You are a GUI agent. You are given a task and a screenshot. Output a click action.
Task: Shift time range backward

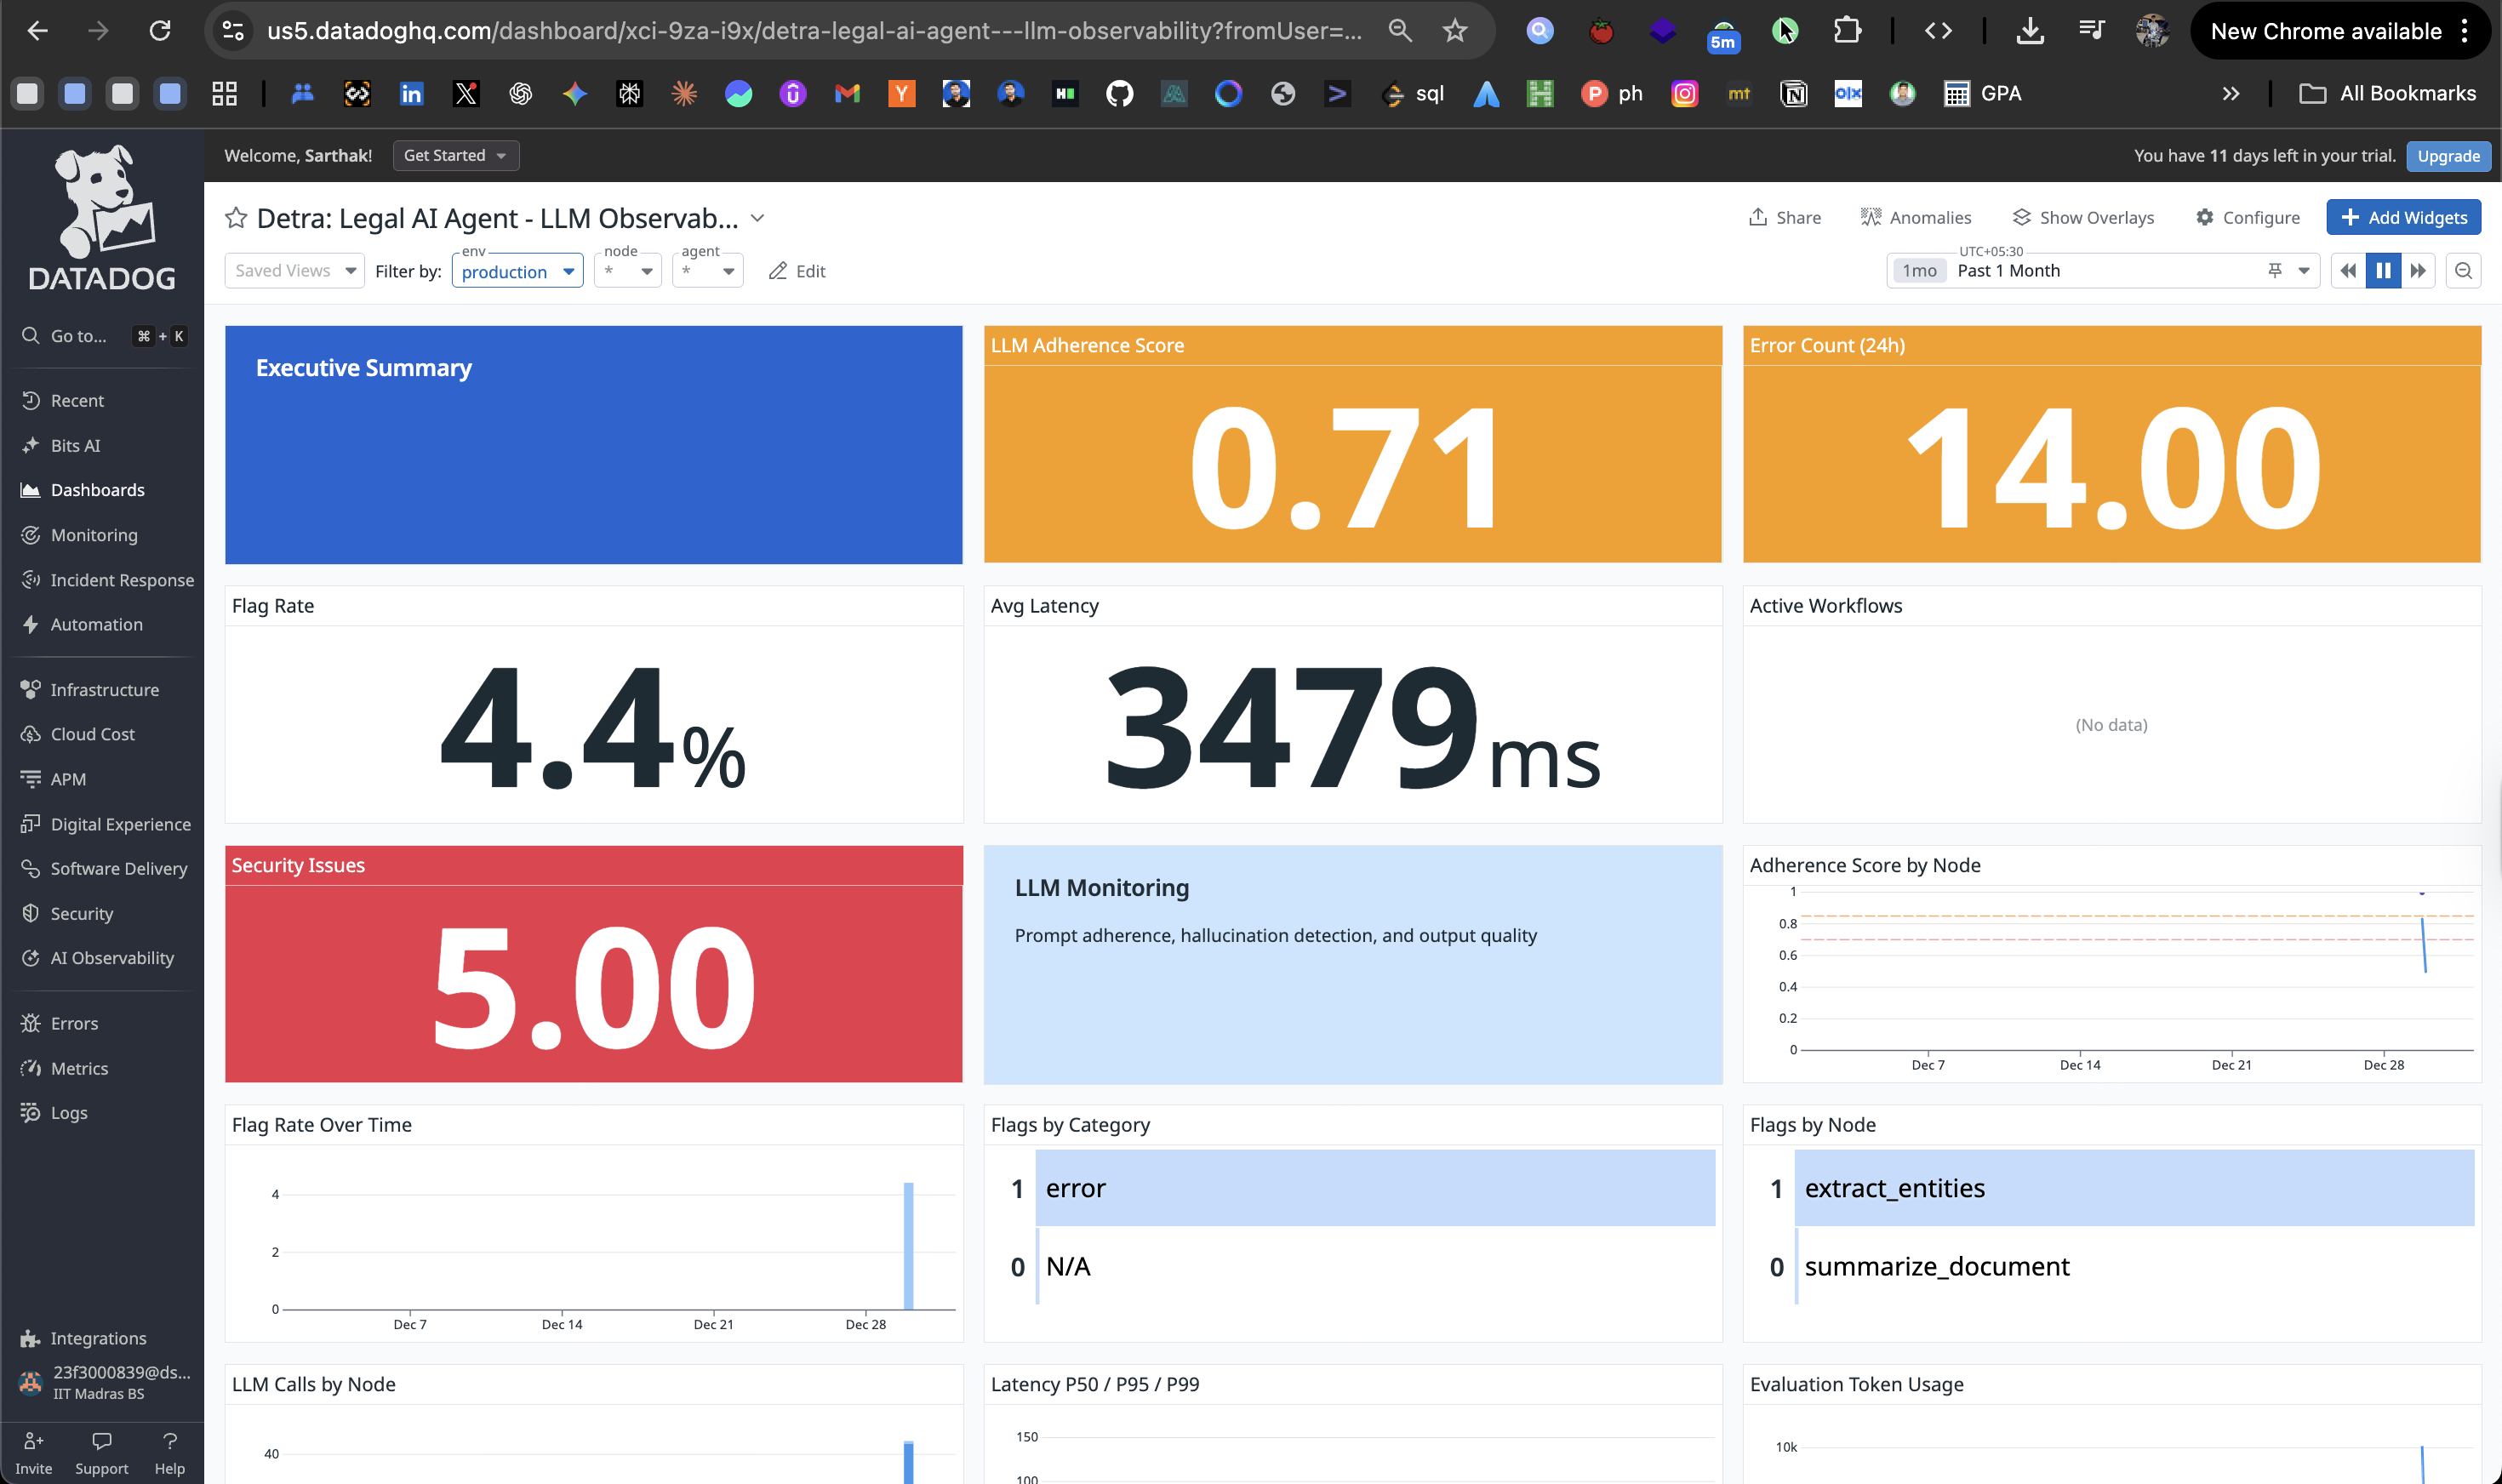[2348, 271]
